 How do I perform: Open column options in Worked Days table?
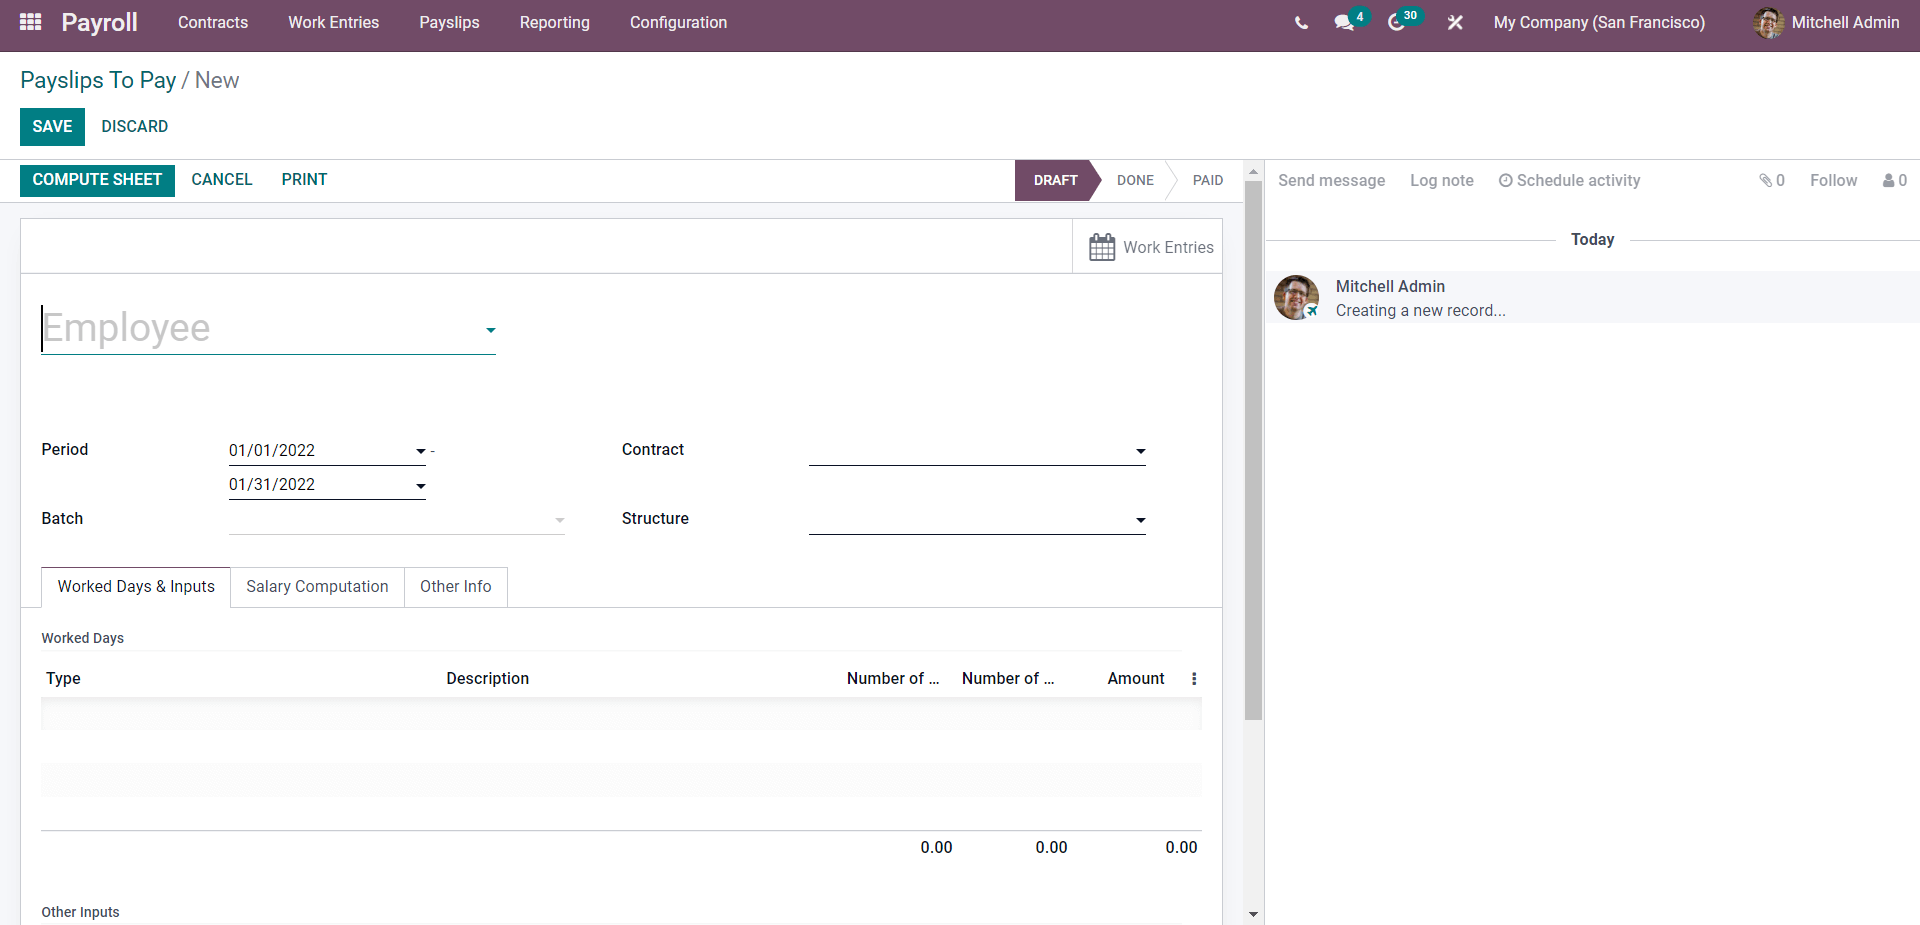coord(1194,679)
